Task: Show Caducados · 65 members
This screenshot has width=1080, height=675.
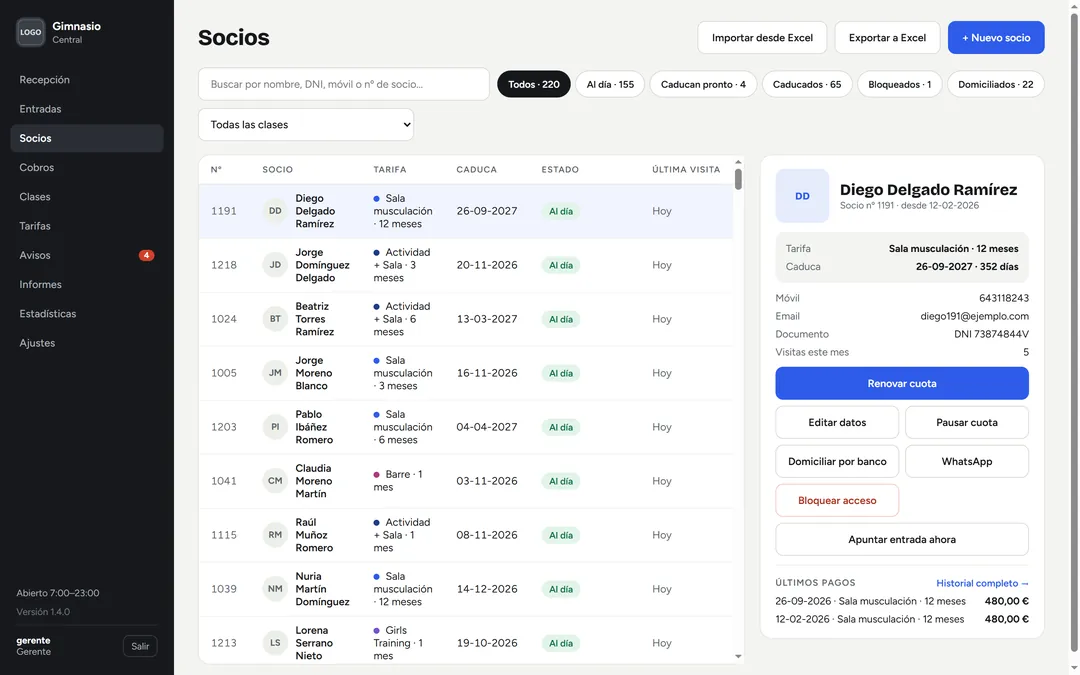Action: coord(807,84)
